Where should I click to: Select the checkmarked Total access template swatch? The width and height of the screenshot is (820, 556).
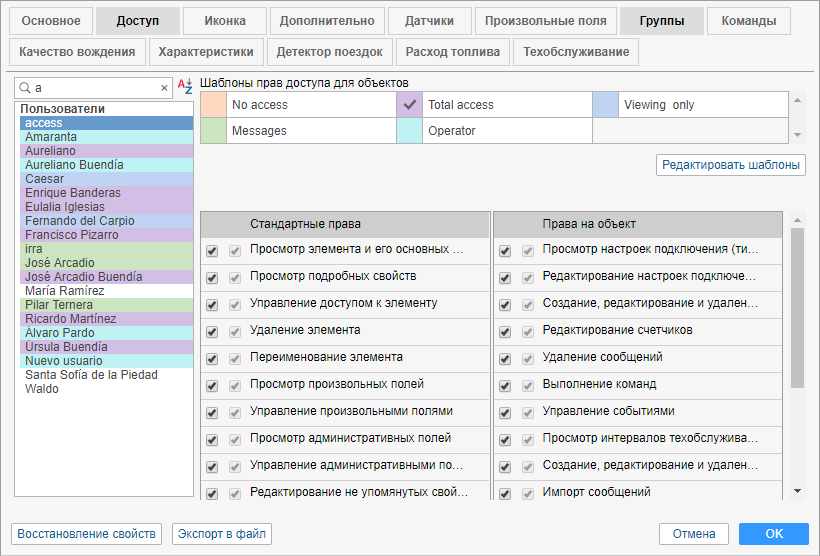409,105
